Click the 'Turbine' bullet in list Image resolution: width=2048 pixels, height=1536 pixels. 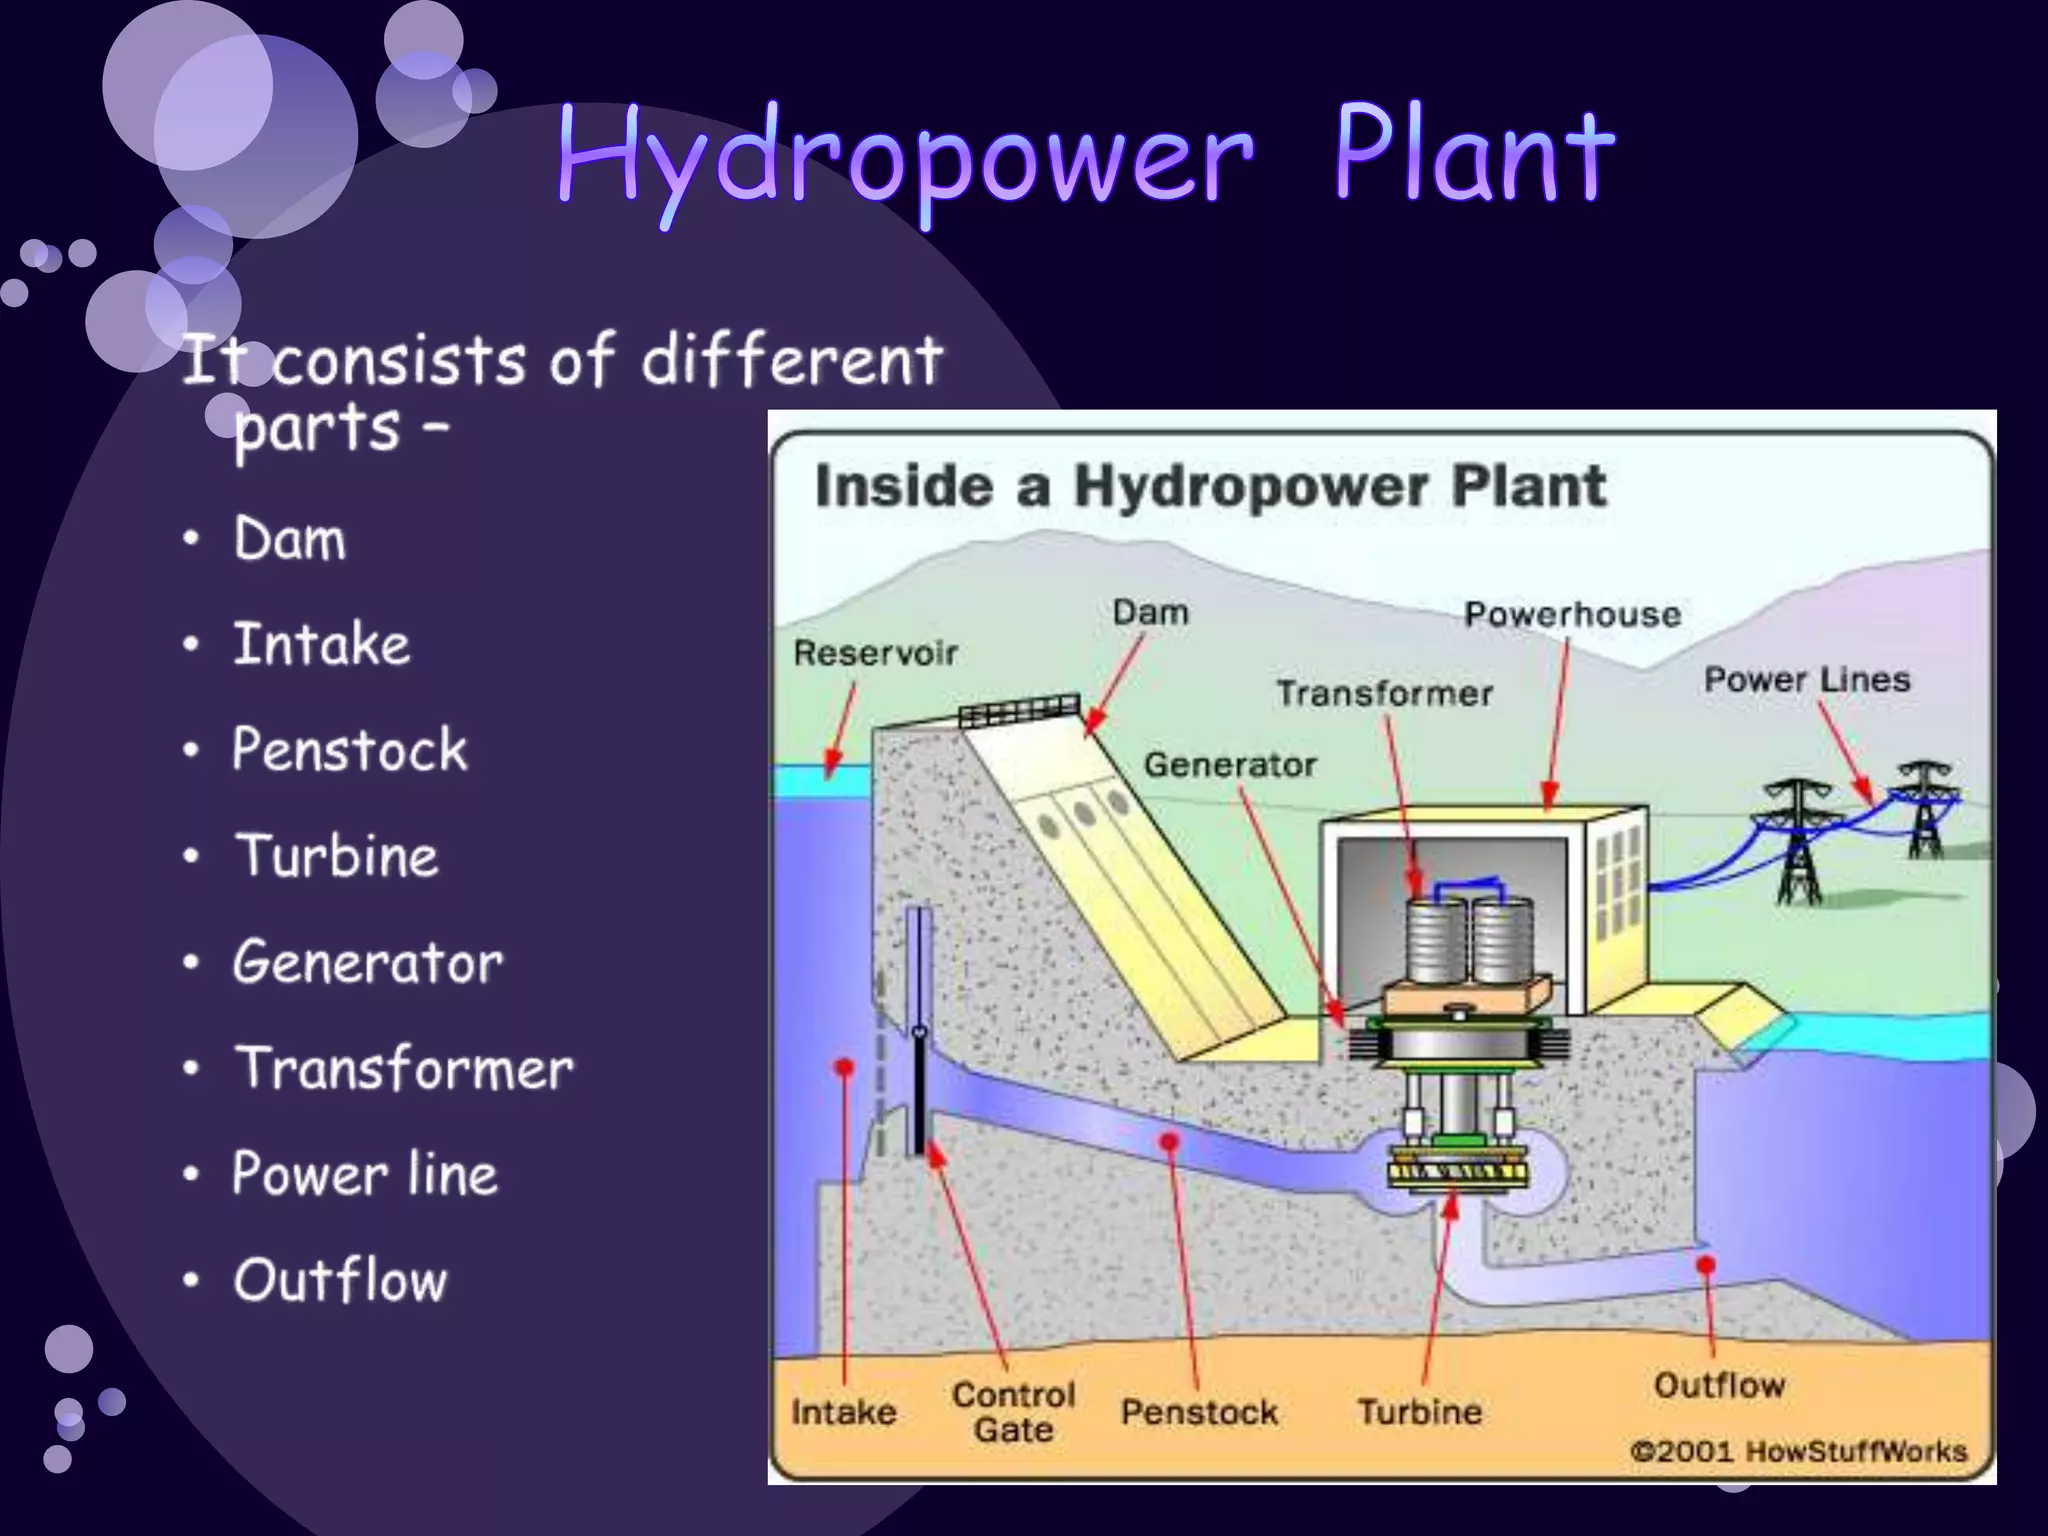337,857
